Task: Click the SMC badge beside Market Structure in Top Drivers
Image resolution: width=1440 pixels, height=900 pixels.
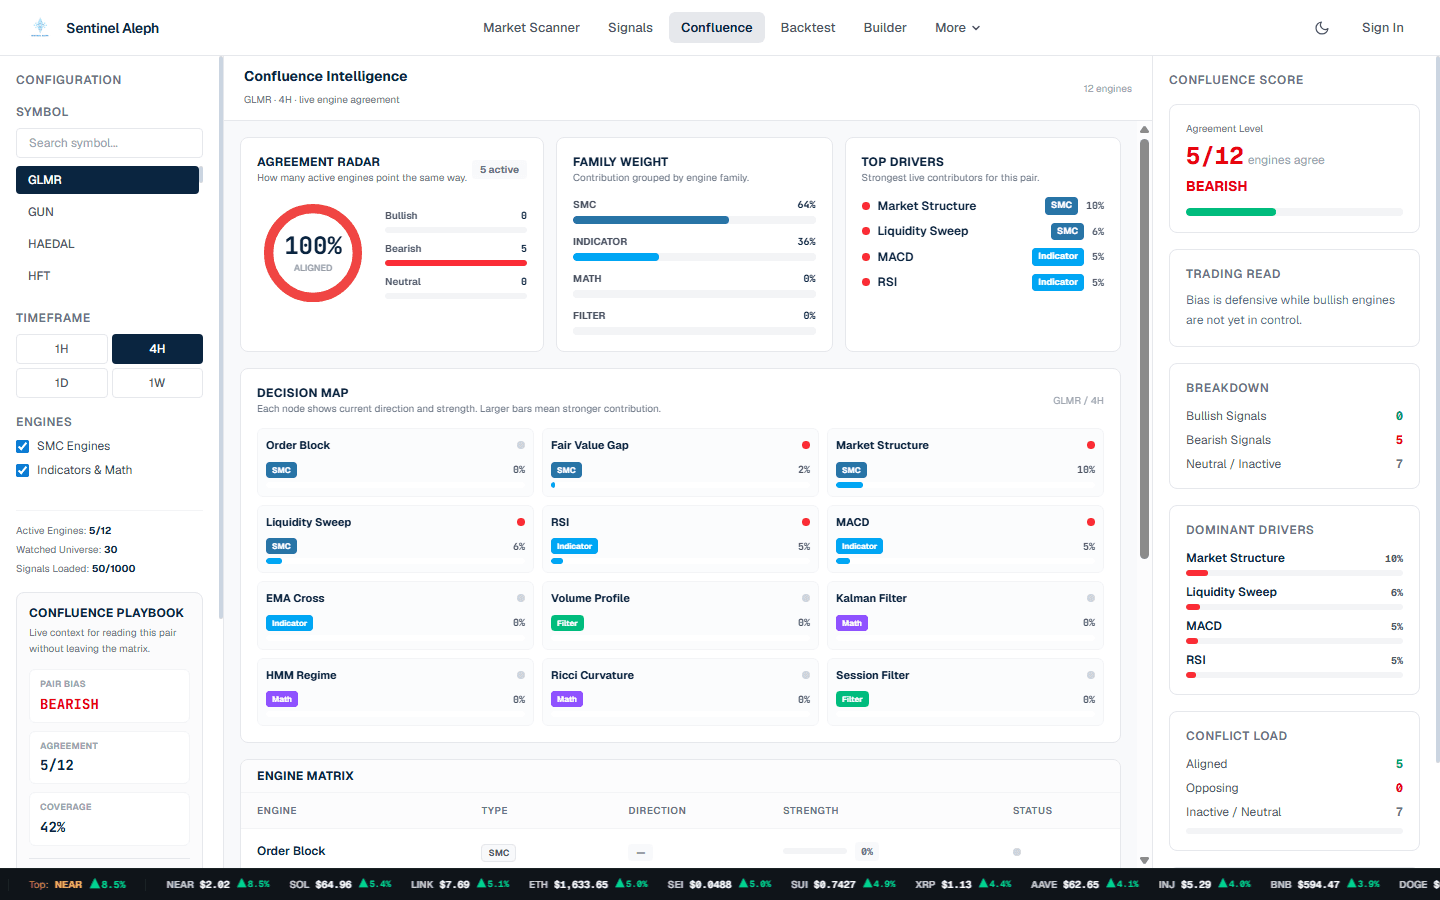Action: click(x=1061, y=205)
